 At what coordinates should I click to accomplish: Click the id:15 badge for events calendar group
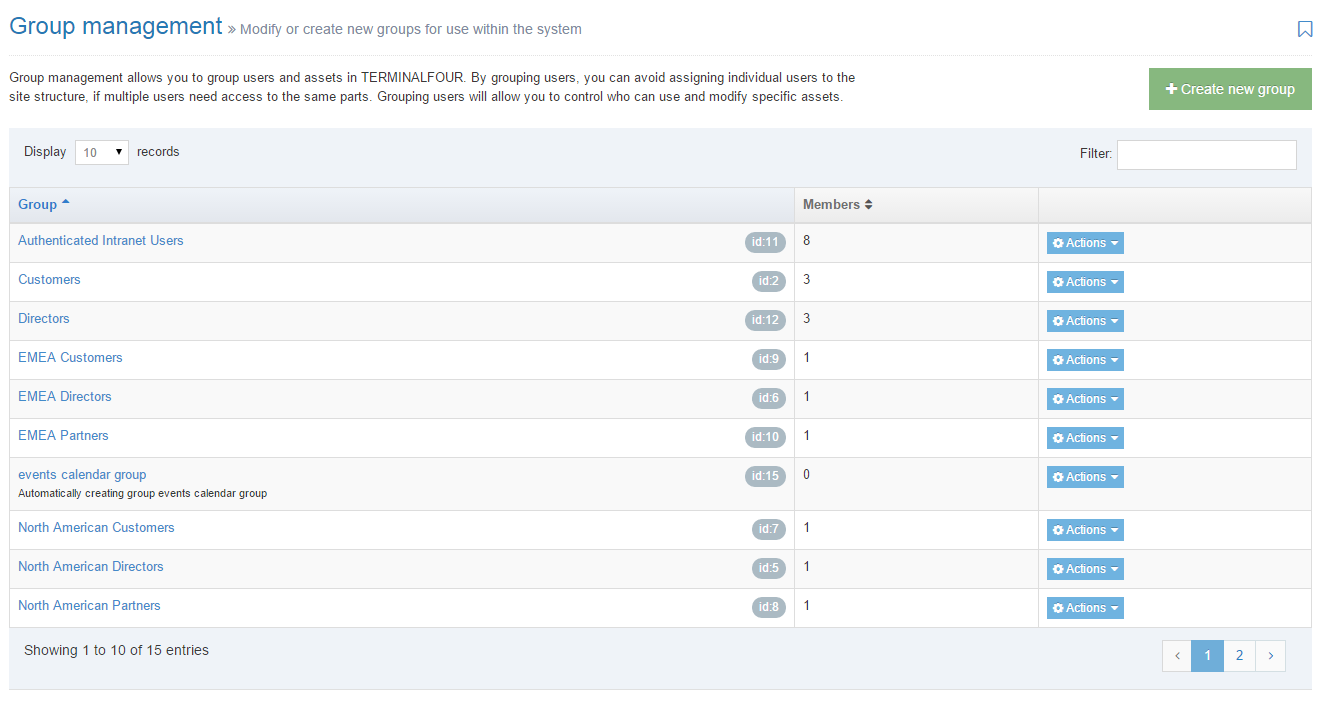coord(765,477)
